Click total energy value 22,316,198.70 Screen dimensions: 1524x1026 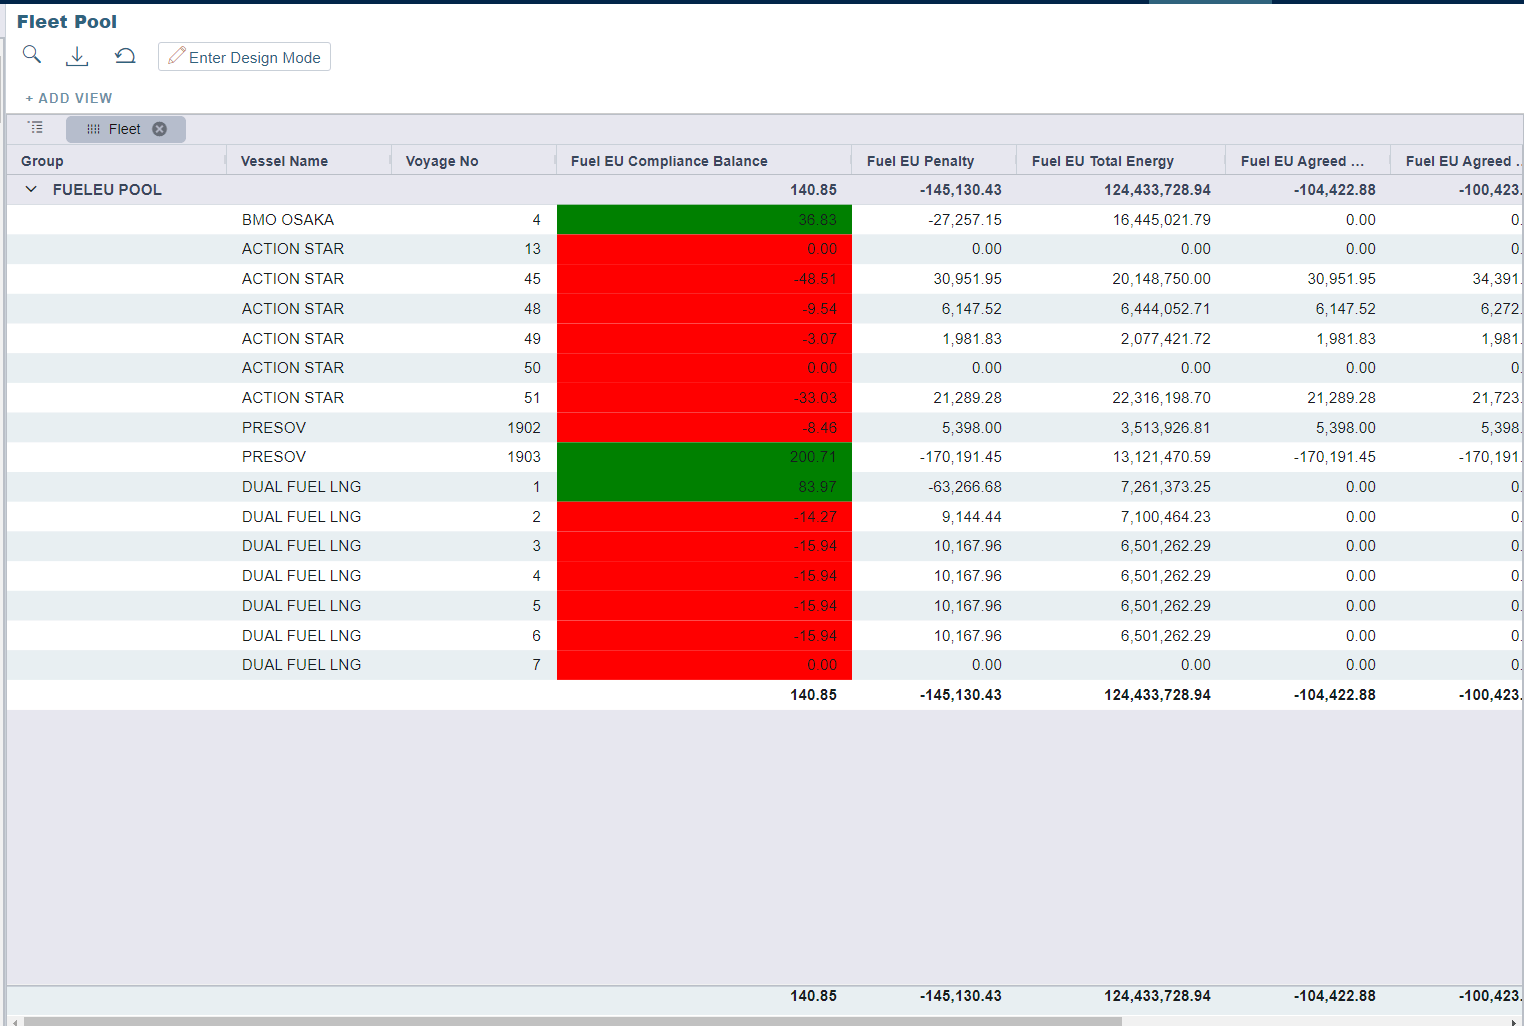(x=1162, y=398)
